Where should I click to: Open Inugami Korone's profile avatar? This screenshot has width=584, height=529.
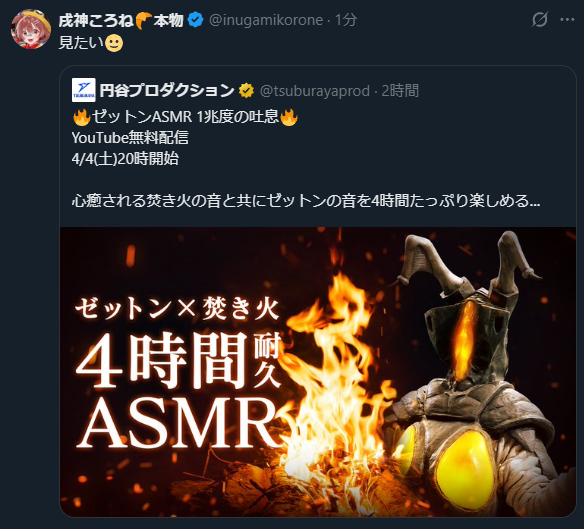31,29
